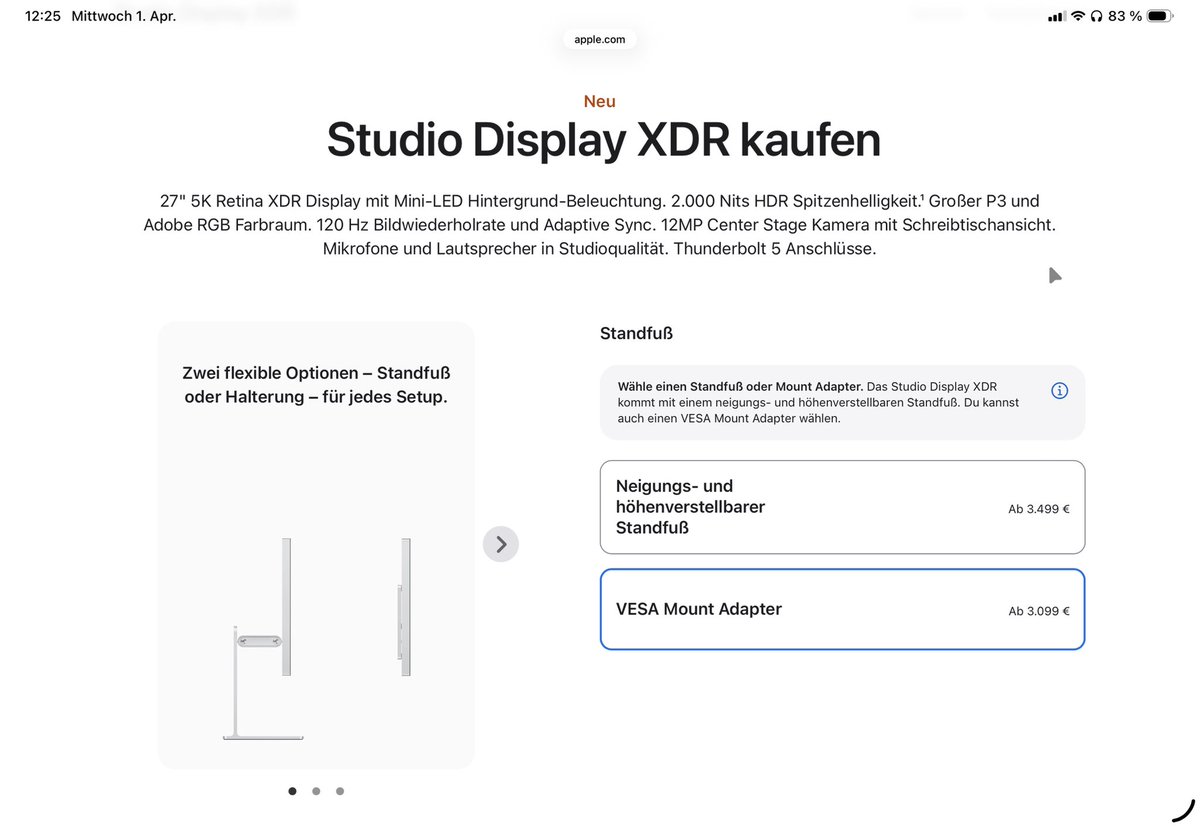Tap the date Mittwoch 1. Apr.
Viewport: 1200px width, 827px height.
click(x=124, y=16)
